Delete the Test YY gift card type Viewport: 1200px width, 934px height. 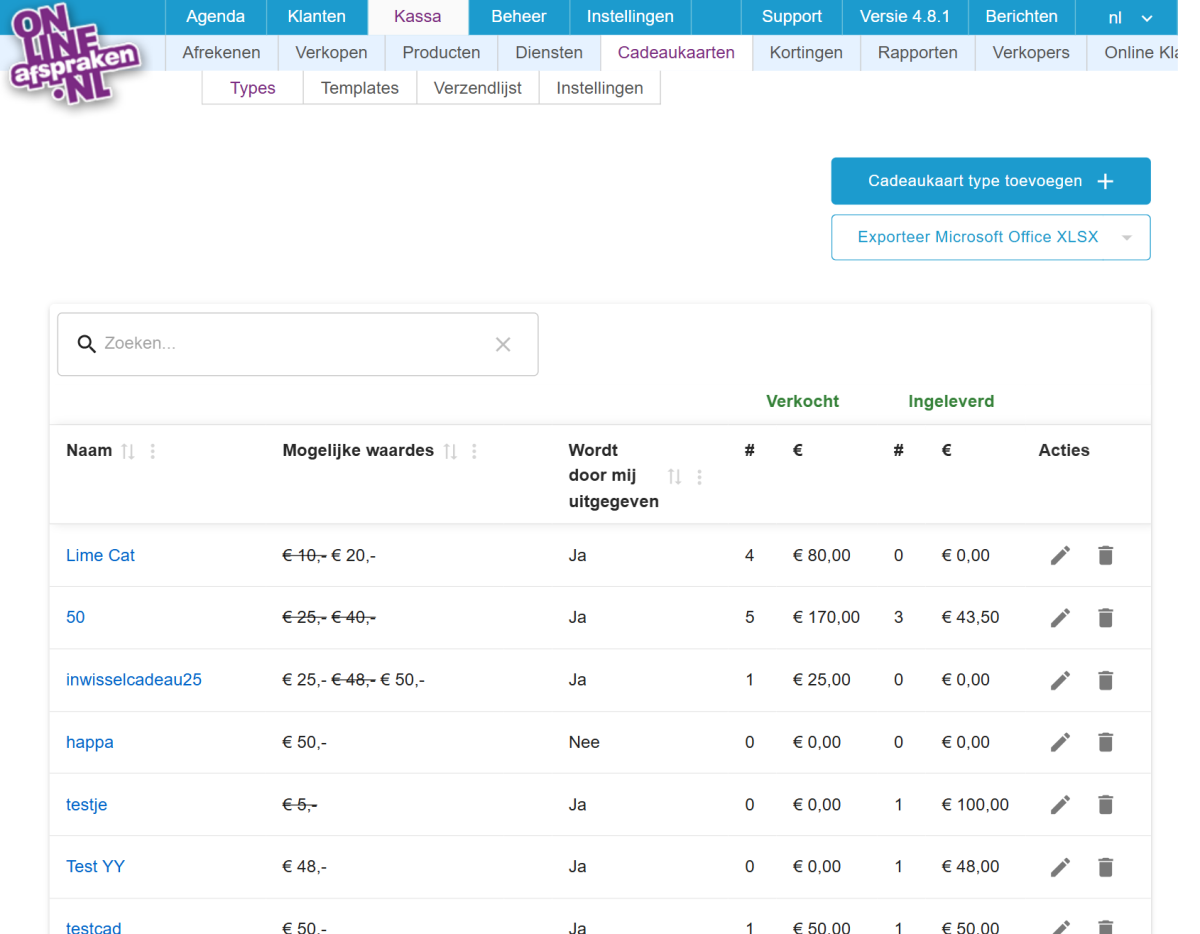(1105, 867)
